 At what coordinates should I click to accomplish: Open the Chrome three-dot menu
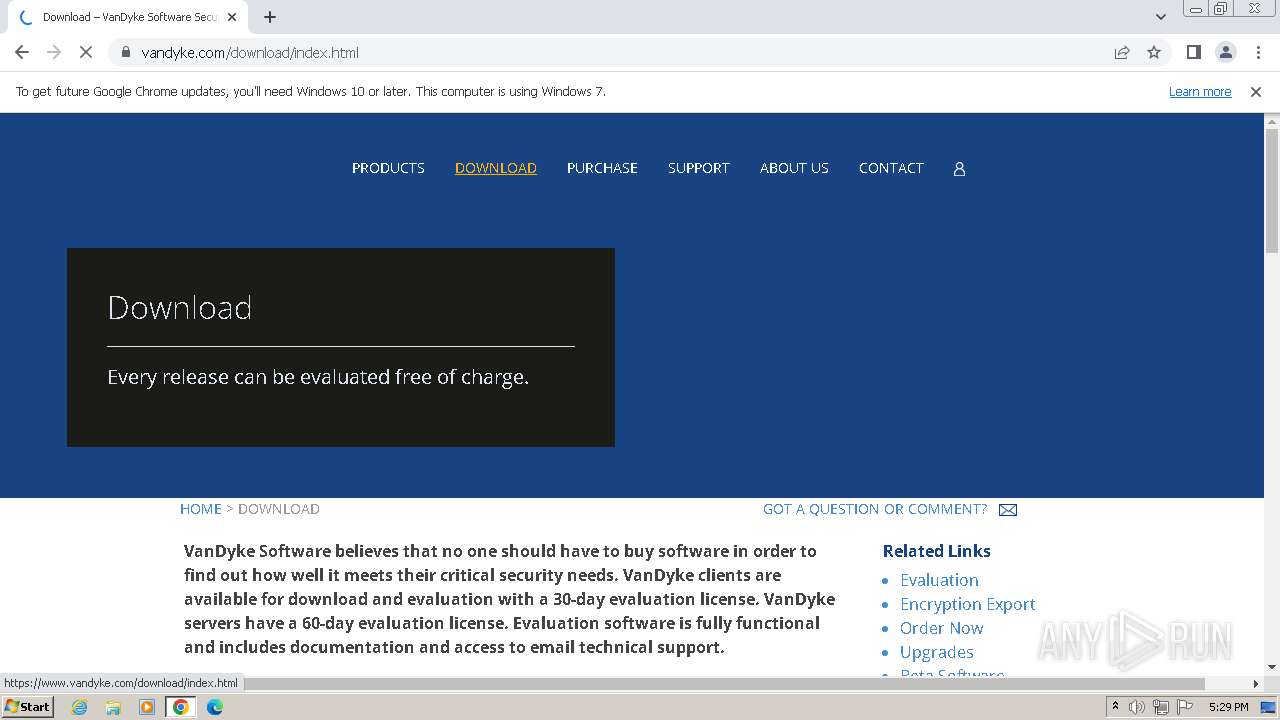tap(1258, 52)
